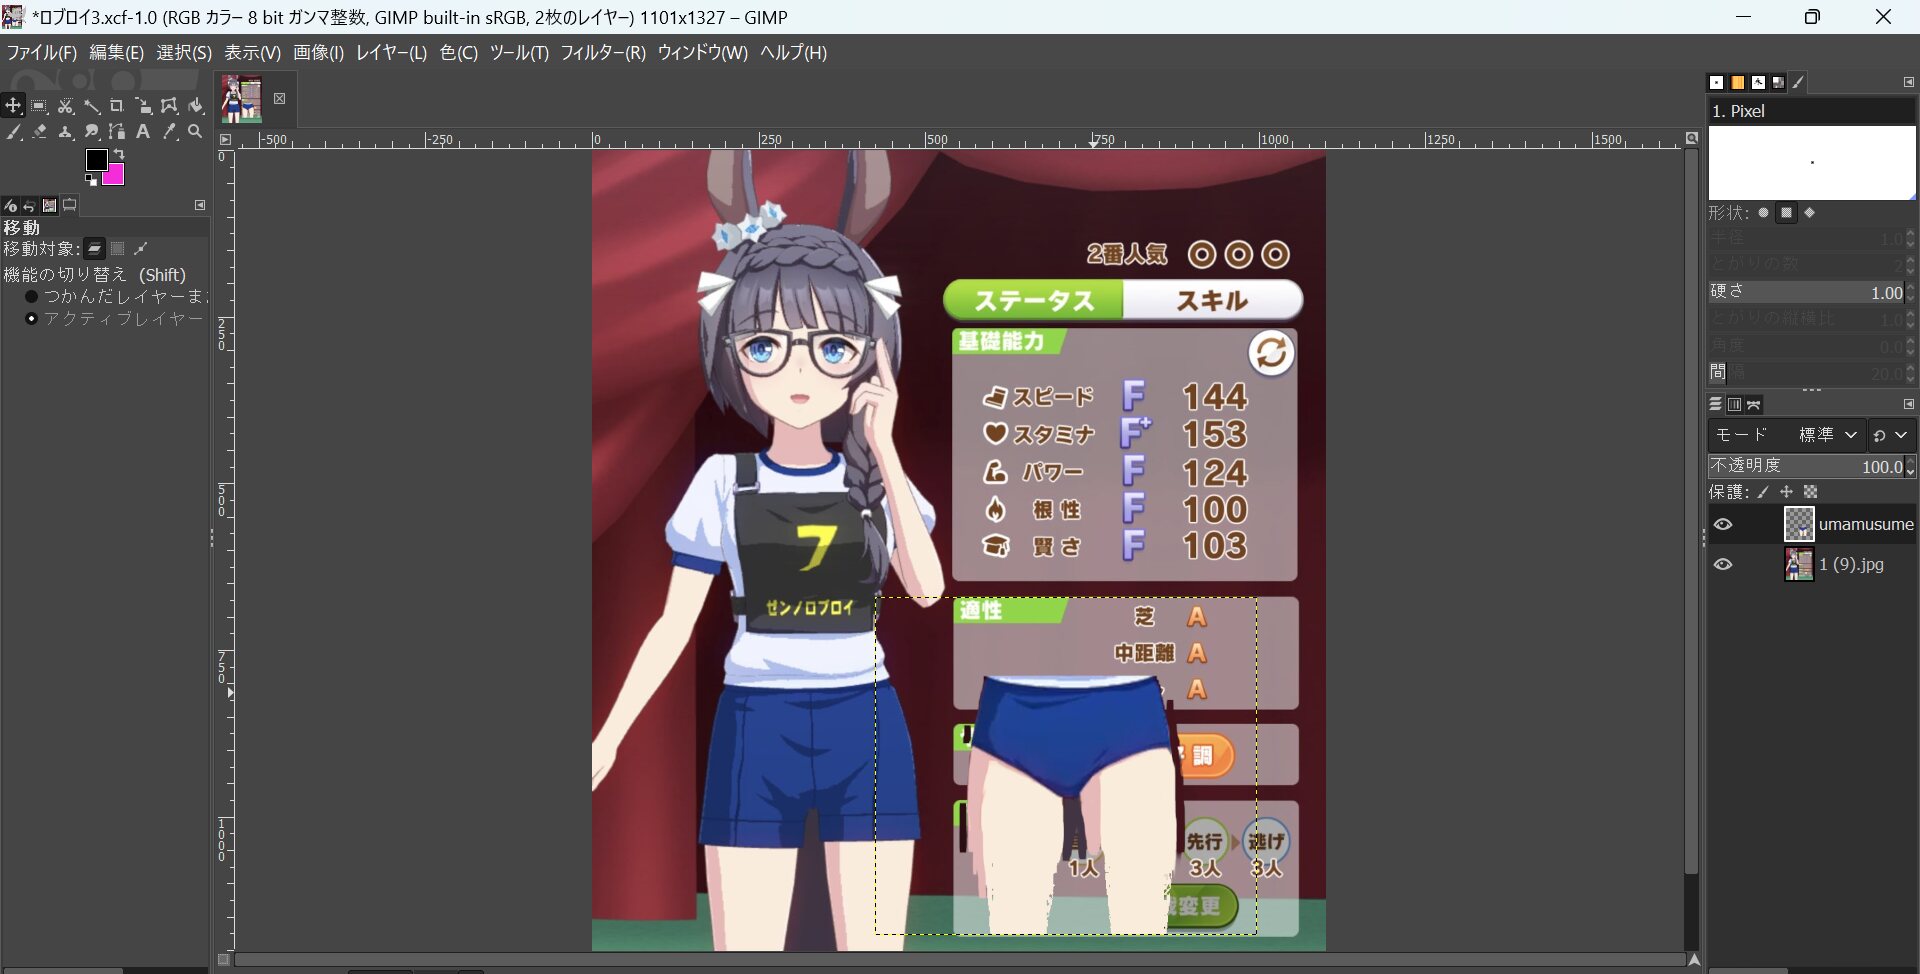Swap foreground and background colors
This screenshot has height=974, width=1920.
[x=119, y=154]
